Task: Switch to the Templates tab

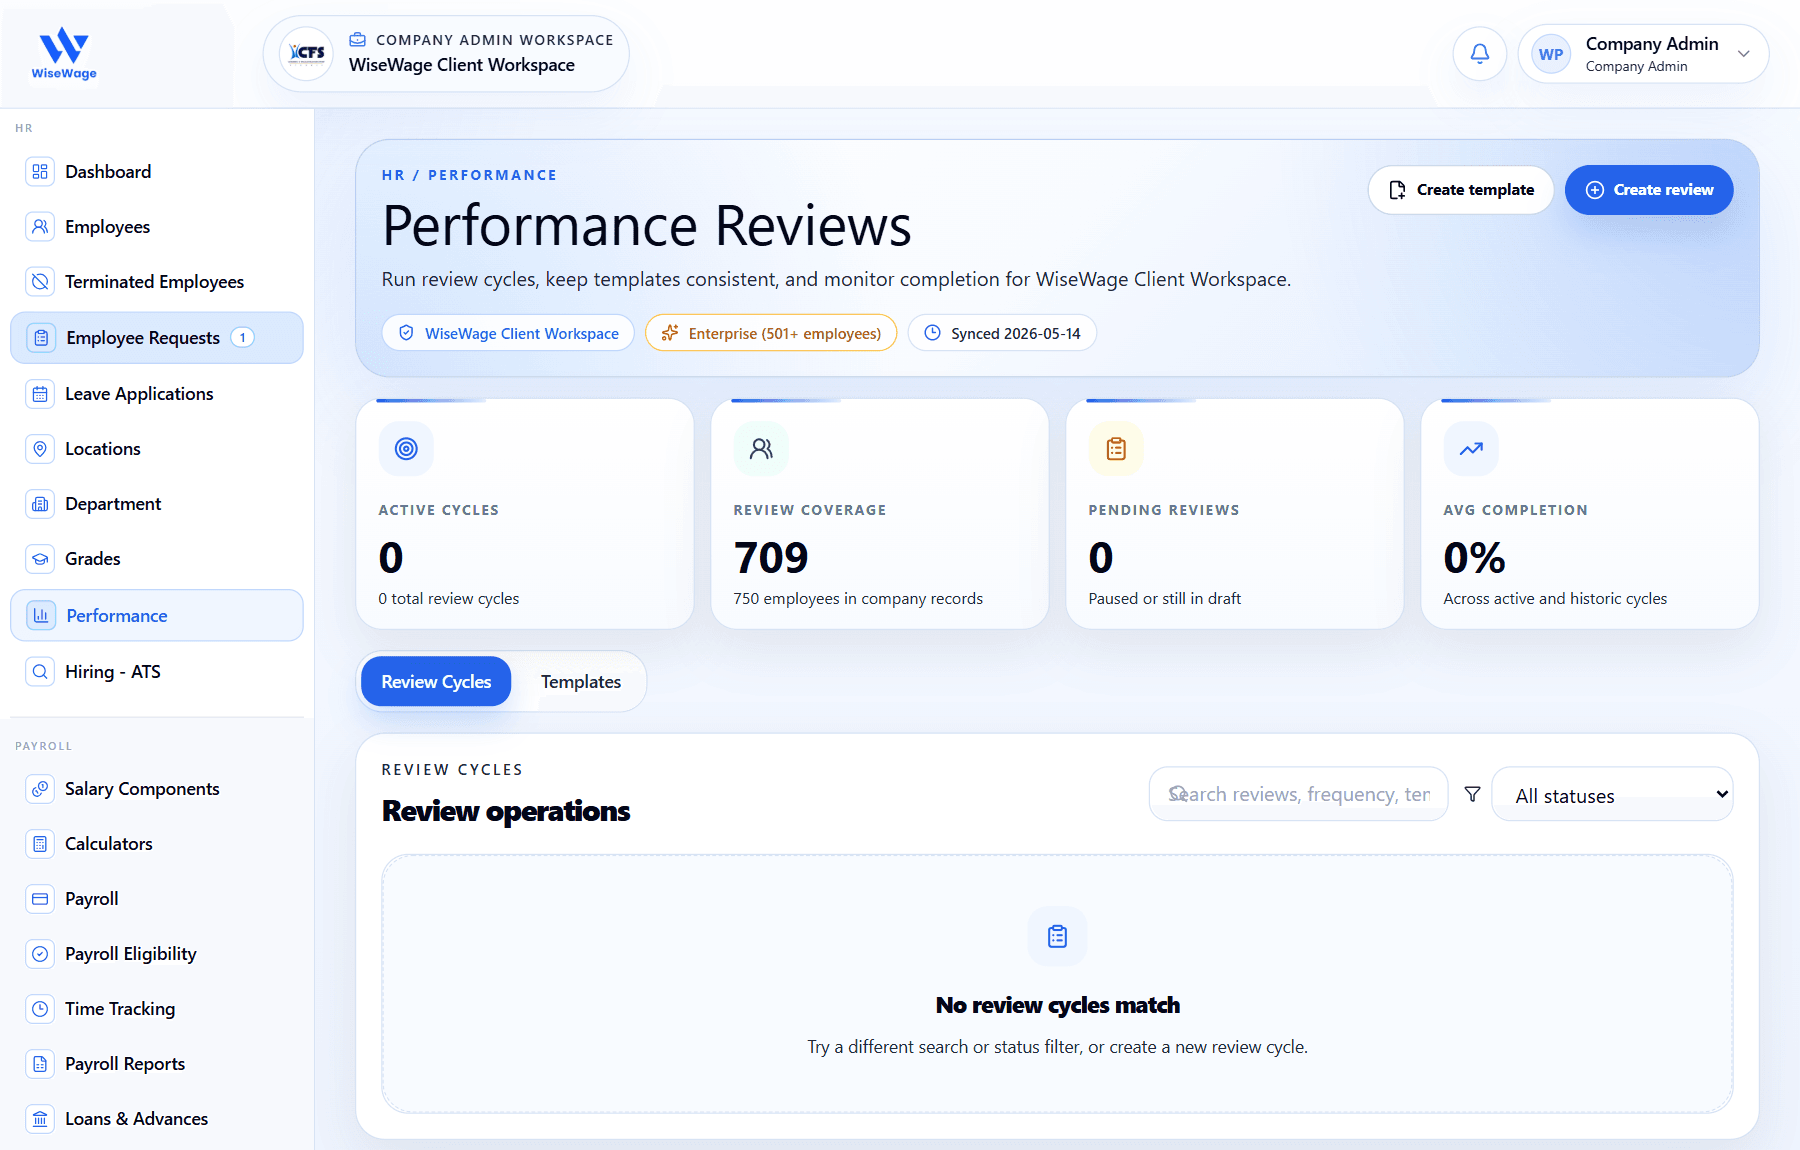Action: (x=581, y=682)
